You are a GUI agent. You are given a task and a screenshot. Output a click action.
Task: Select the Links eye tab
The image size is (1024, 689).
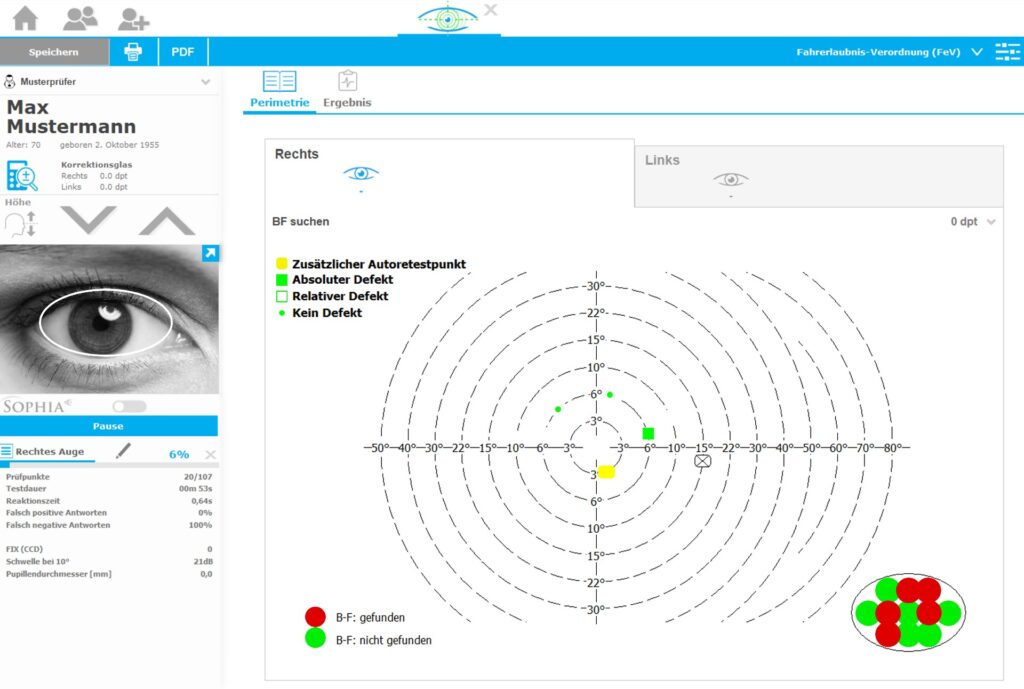click(x=819, y=176)
